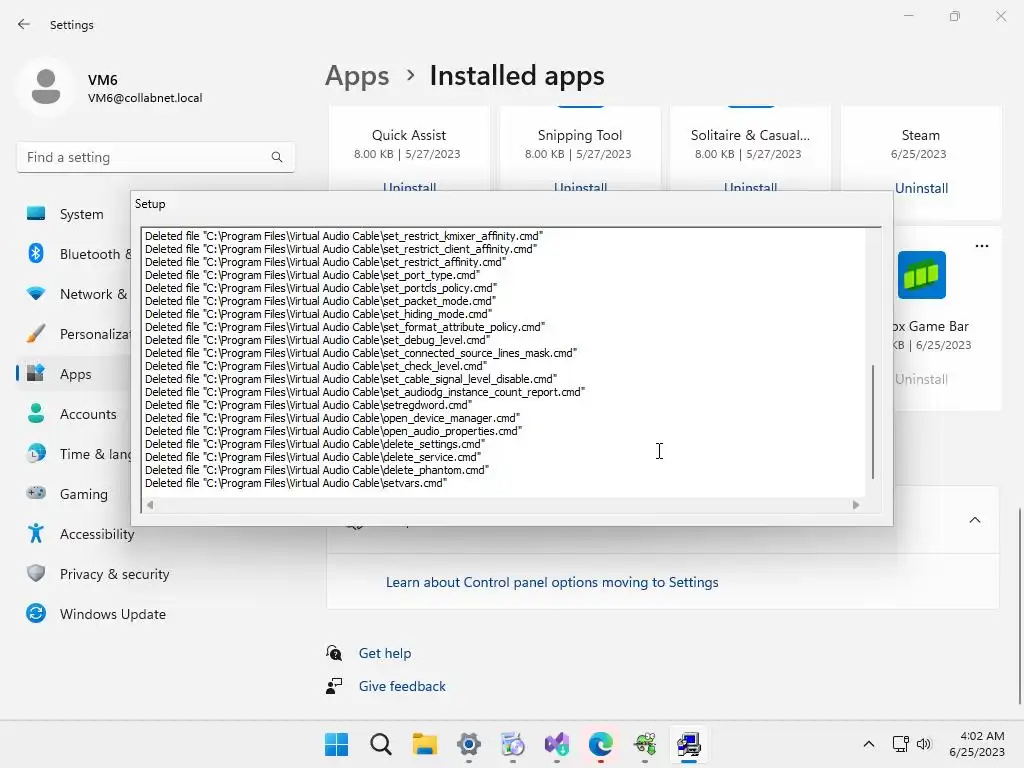Open Accounts settings category
The image size is (1024, 768).
[75, 414]
